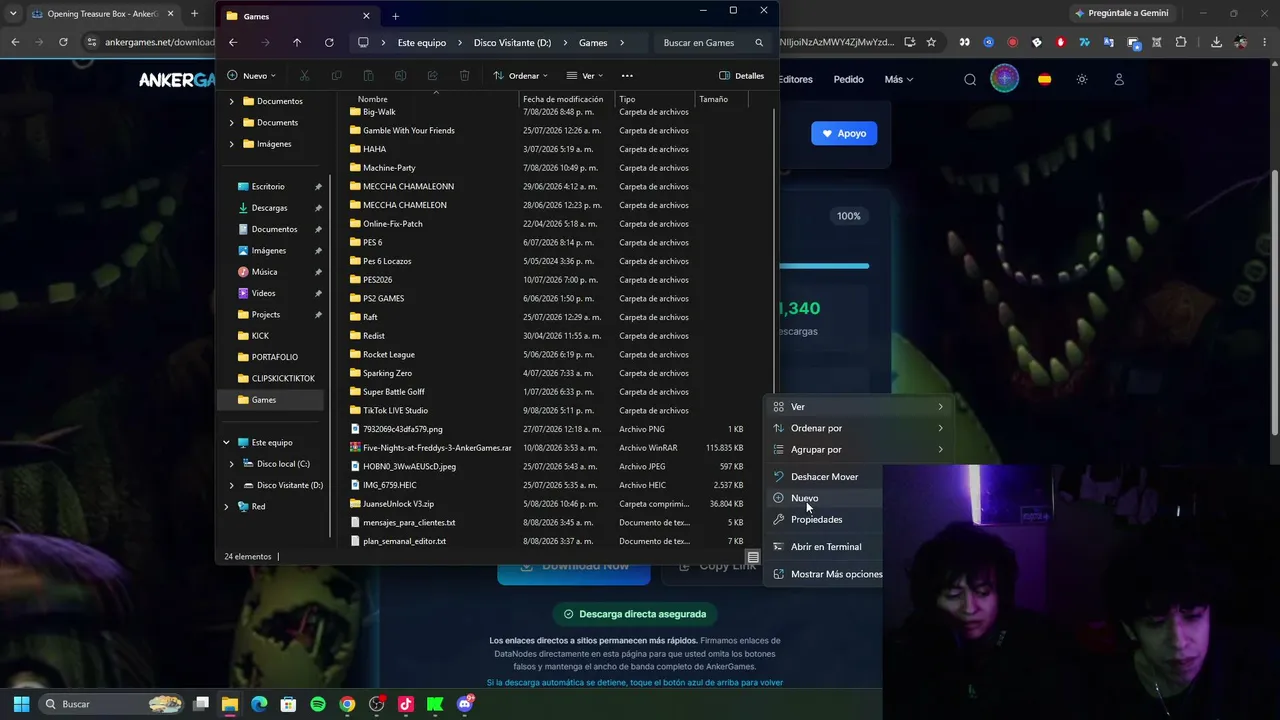Reload the AnkerGames page in Chrome
Image resolution: width=1280 pixels, height=720 pixels.
pyautogui.click(x=63, y=42)
